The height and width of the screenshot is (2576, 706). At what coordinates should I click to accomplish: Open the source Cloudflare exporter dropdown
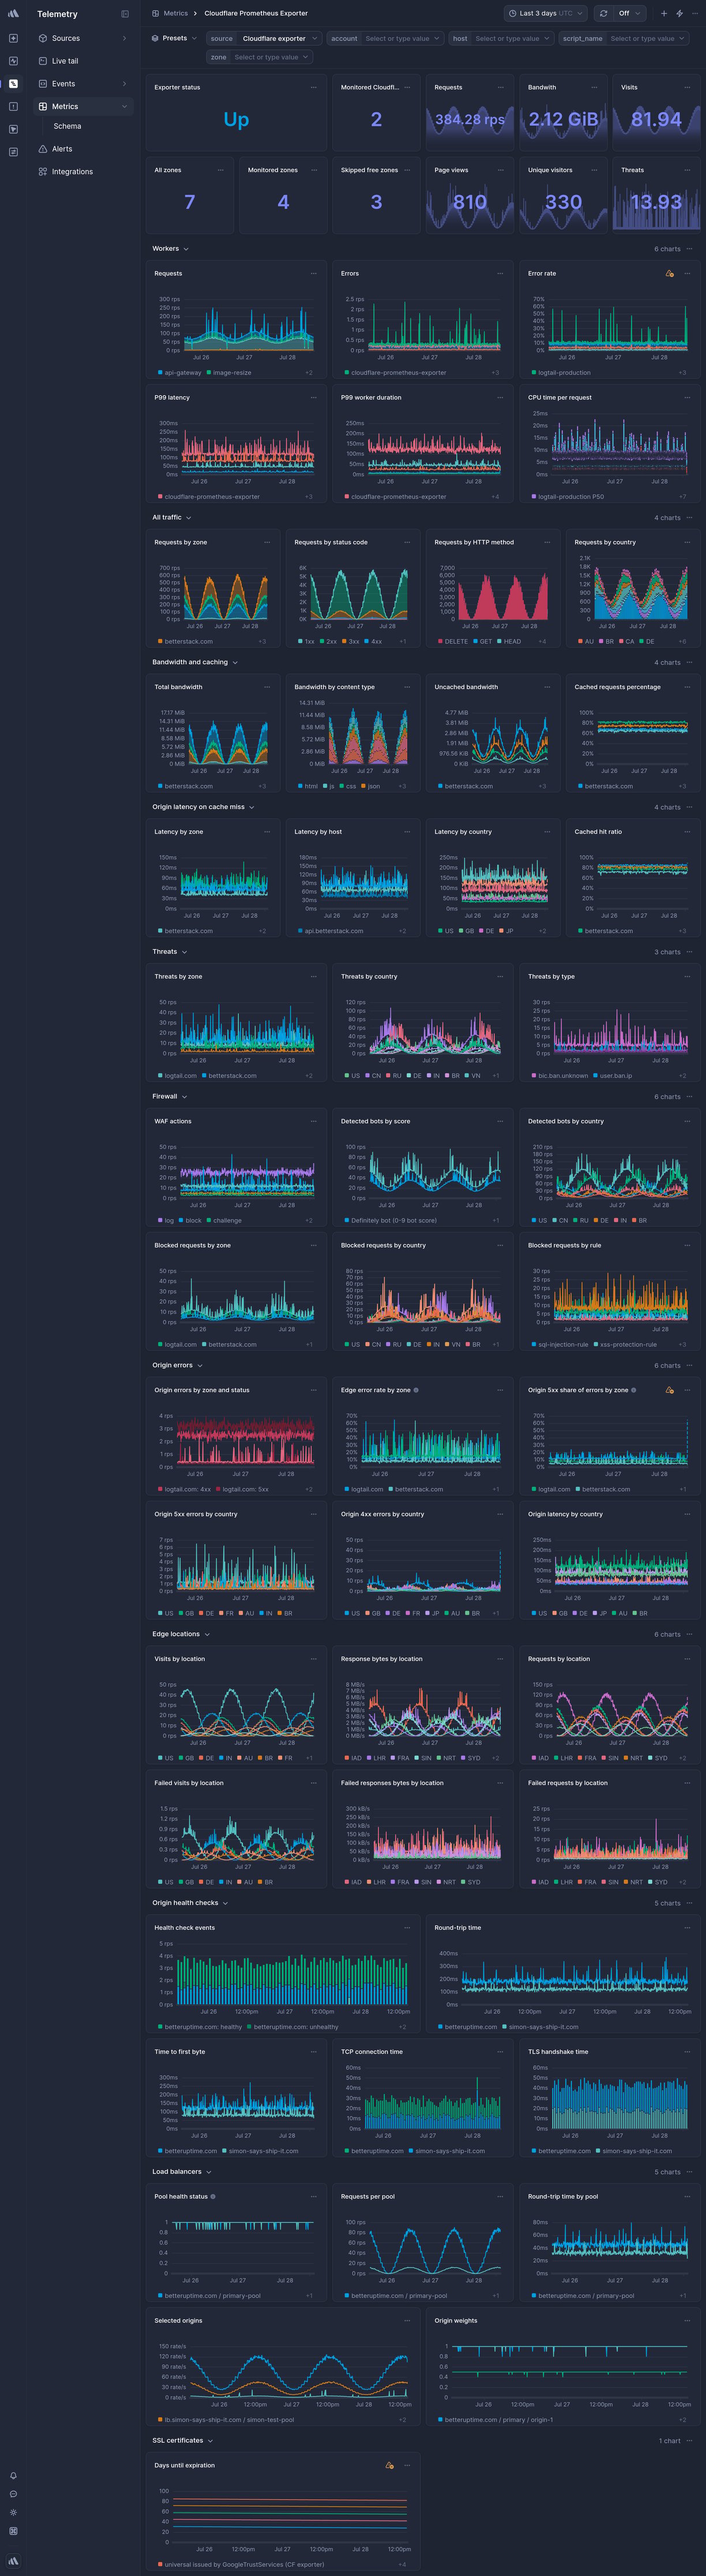pos(264,38)
